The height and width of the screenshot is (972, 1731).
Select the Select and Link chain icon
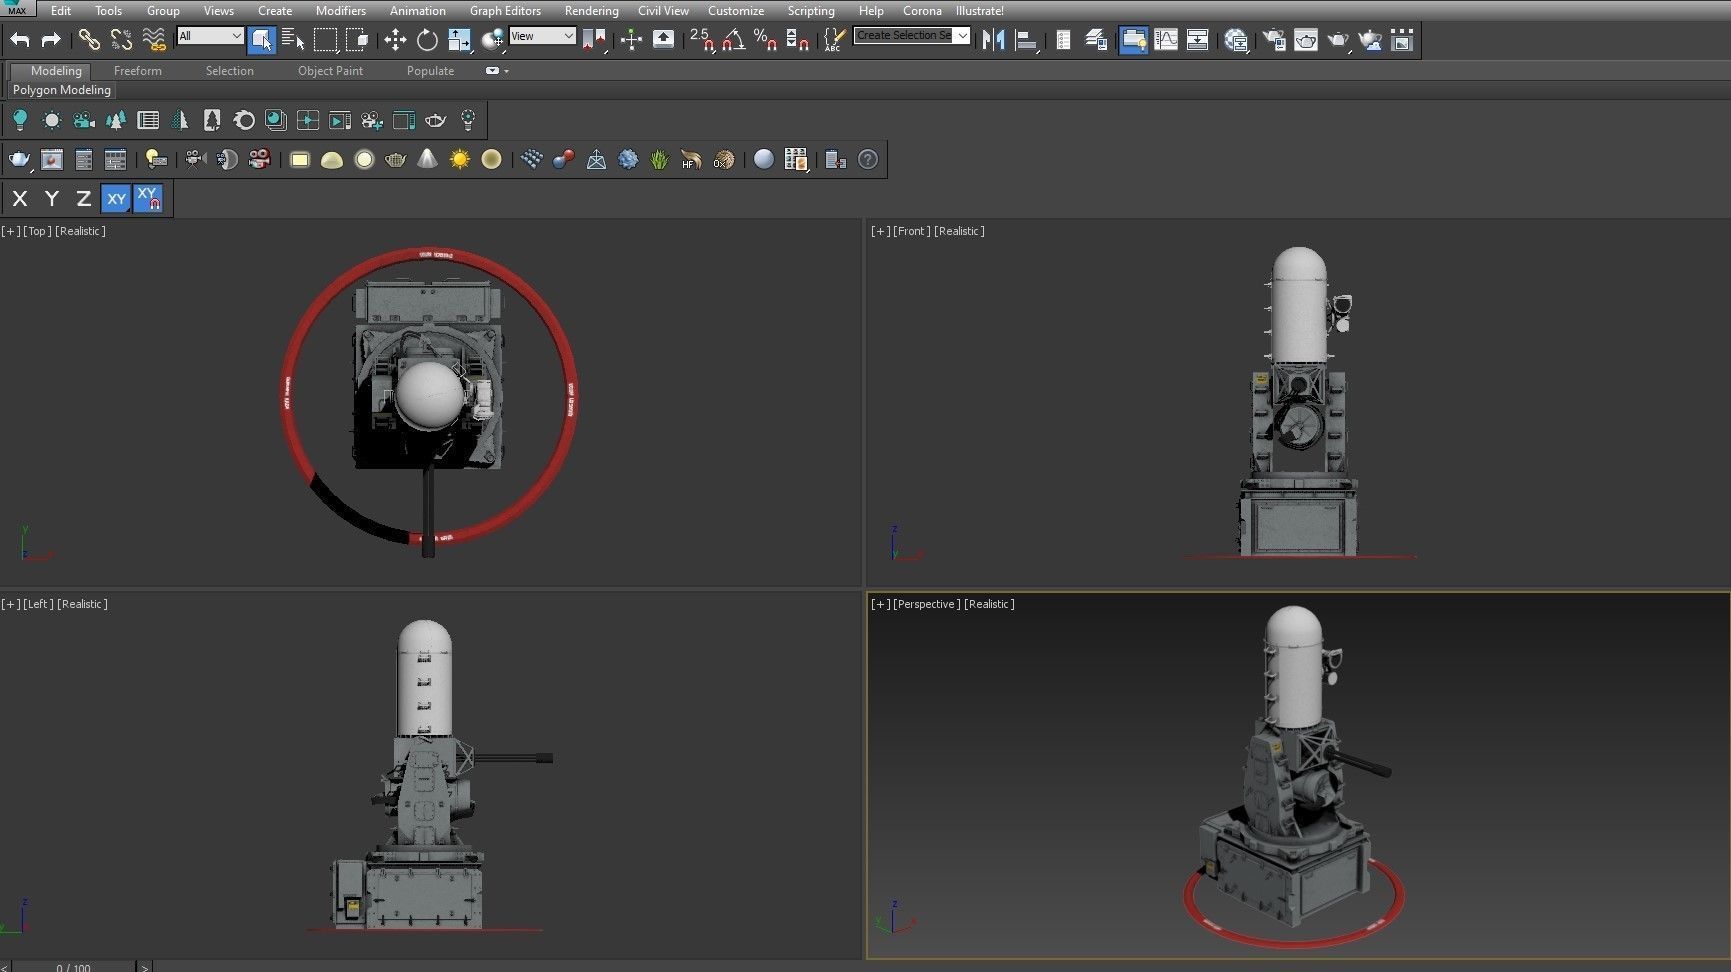tap(89, 40)
